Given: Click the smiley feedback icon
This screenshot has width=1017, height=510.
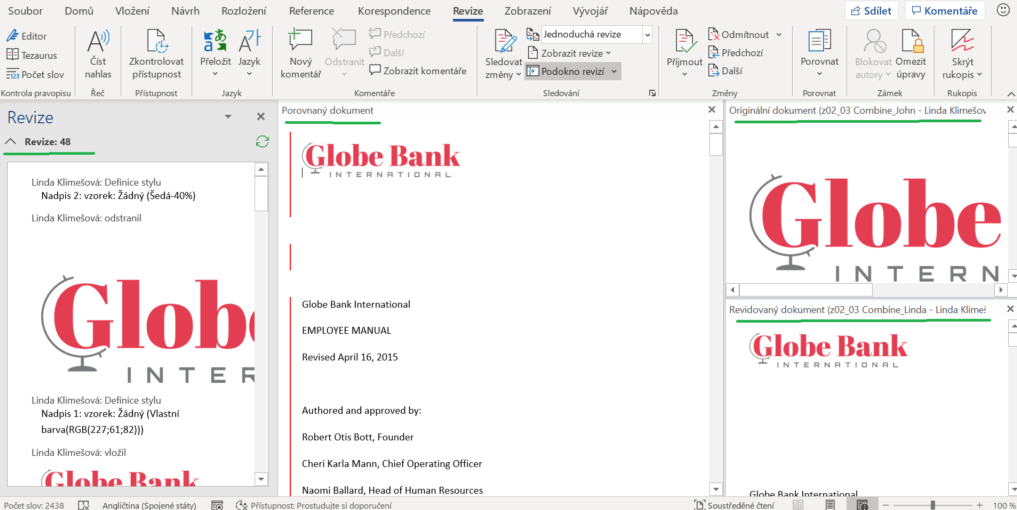Looking at the screenshot, I should click(1002, 10).
